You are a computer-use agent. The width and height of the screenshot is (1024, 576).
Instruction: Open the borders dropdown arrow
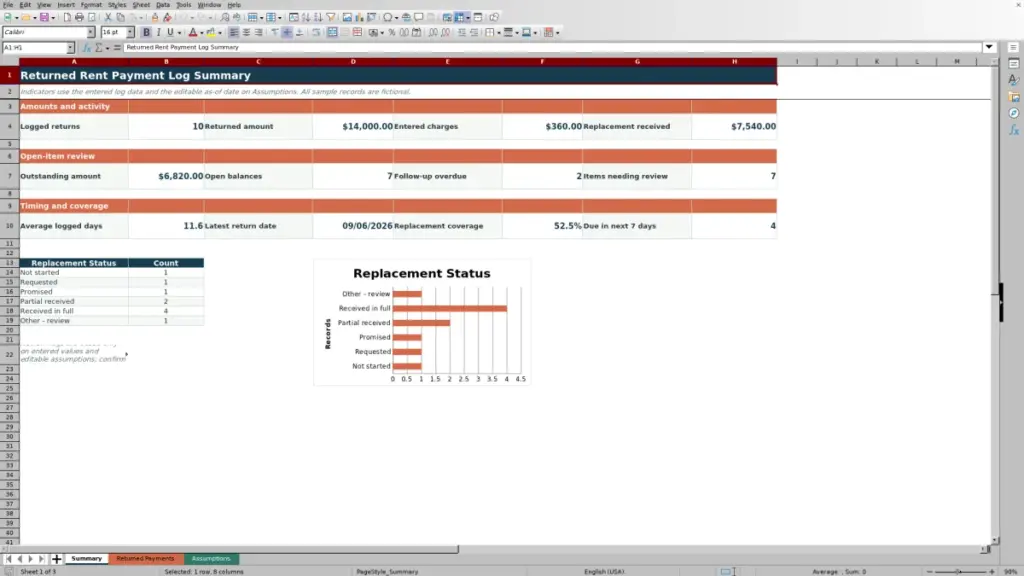tap(499, 33)
